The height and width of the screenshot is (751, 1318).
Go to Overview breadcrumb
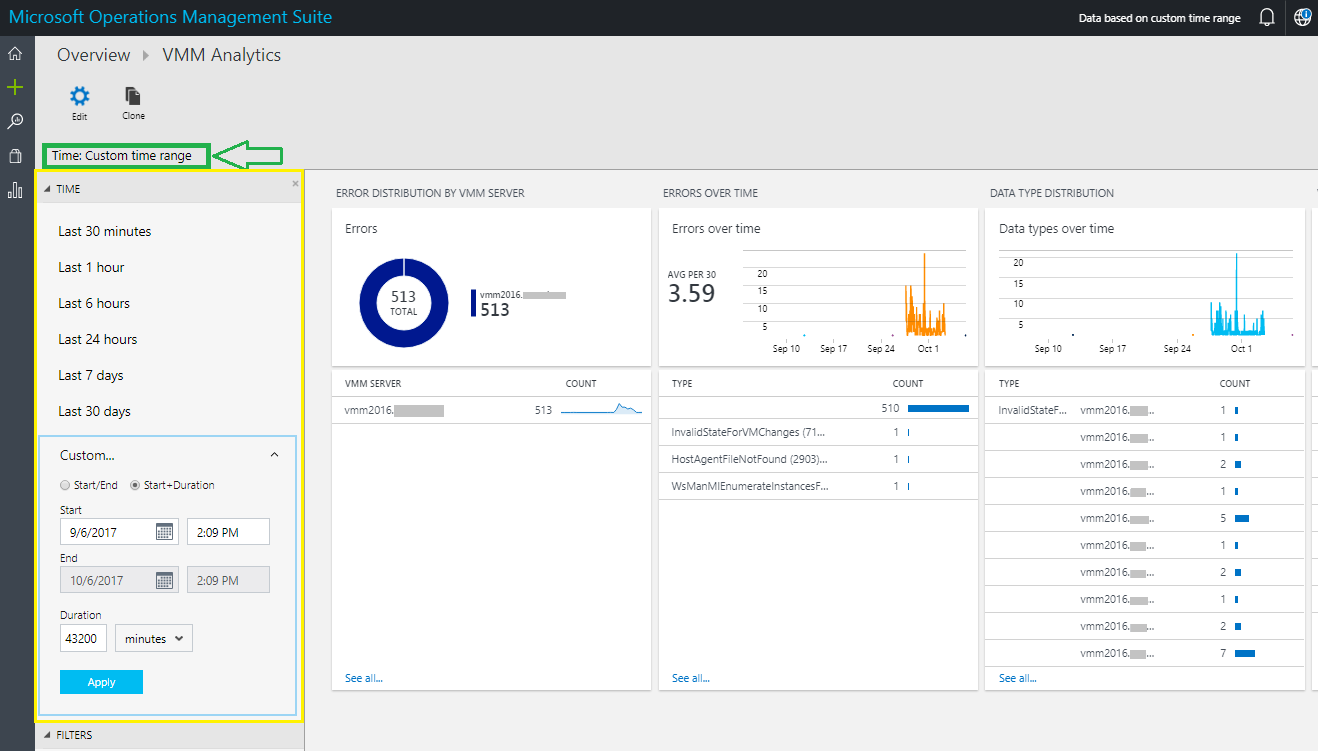[93, 55]
